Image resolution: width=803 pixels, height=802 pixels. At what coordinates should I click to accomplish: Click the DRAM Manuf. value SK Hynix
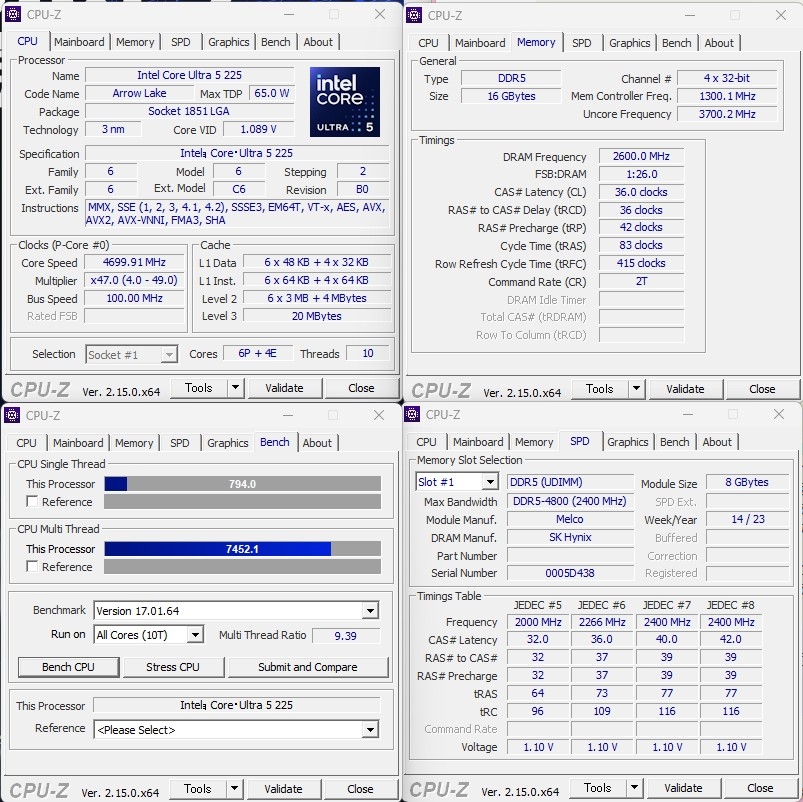pos(570,537)
